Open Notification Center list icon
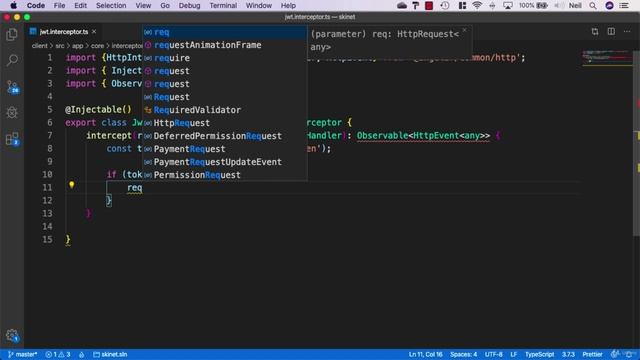 [624, 5]
